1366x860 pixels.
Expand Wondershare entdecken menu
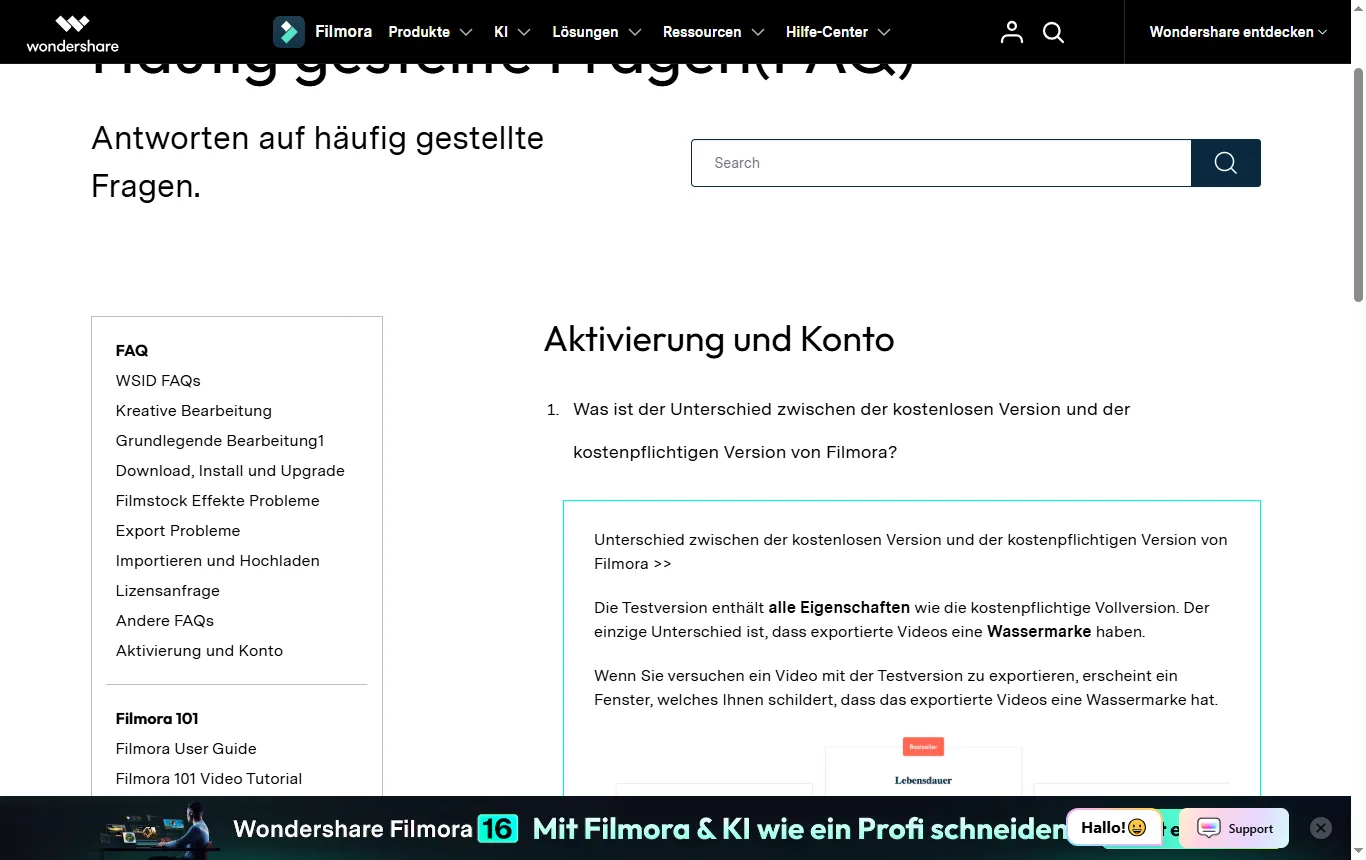point(1238,32)
